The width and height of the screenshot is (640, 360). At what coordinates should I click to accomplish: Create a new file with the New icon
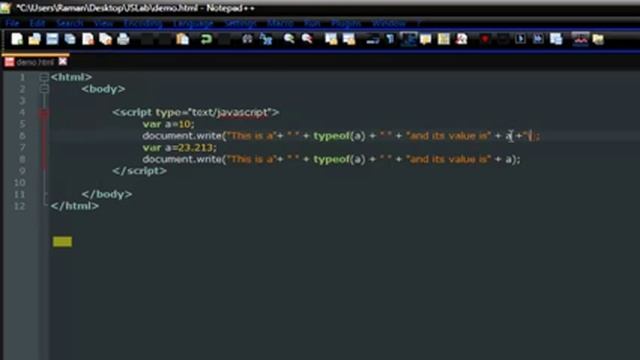(17, 39)
